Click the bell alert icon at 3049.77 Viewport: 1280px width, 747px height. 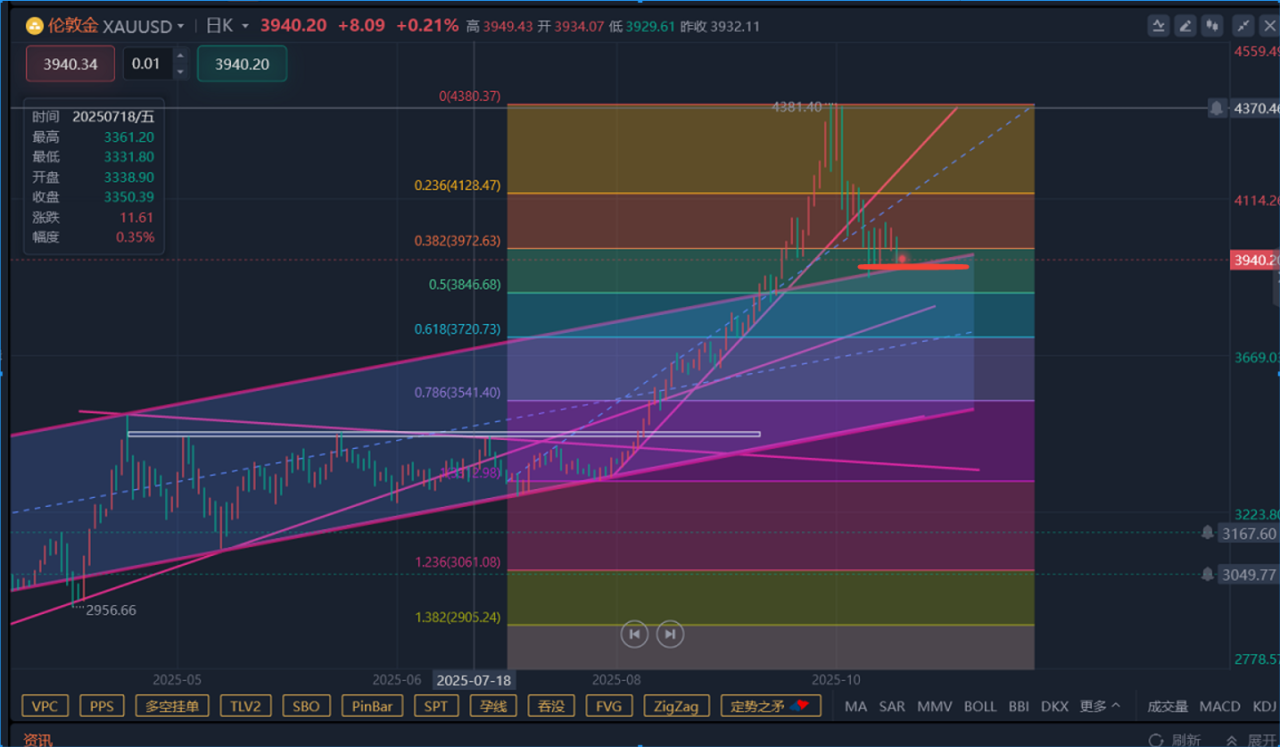click(x=1208, y=574)
